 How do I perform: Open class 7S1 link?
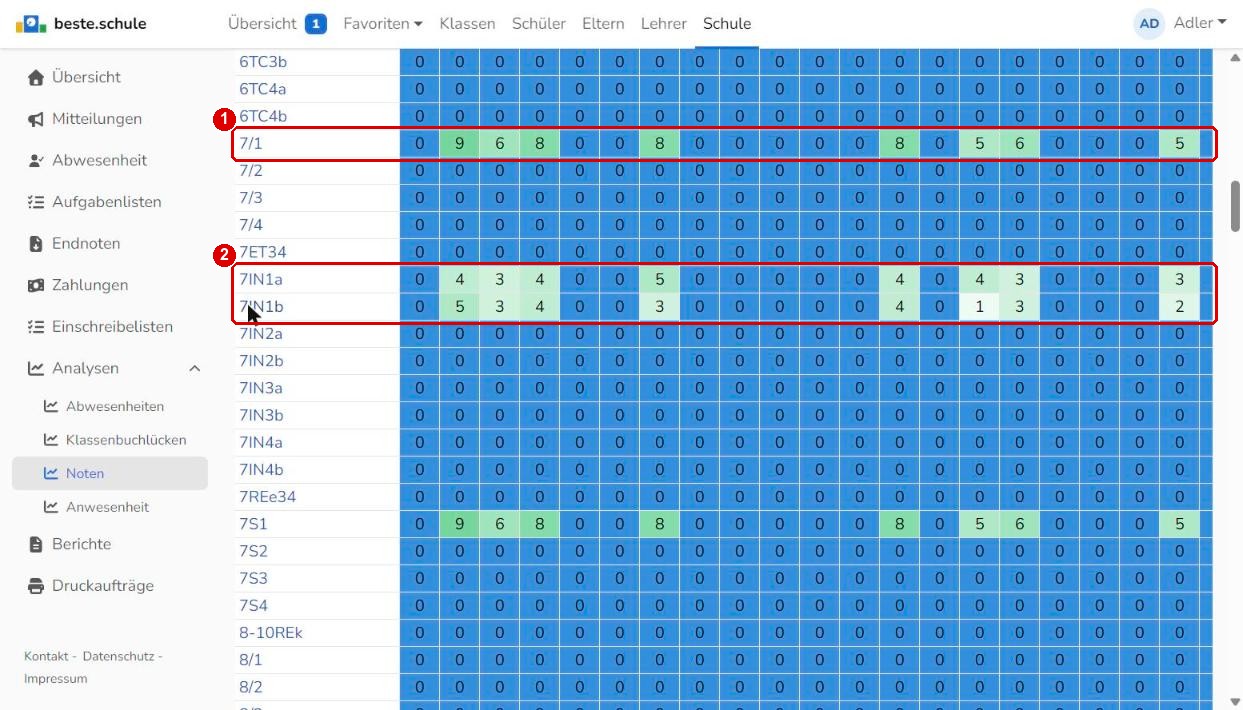point(253,524)
